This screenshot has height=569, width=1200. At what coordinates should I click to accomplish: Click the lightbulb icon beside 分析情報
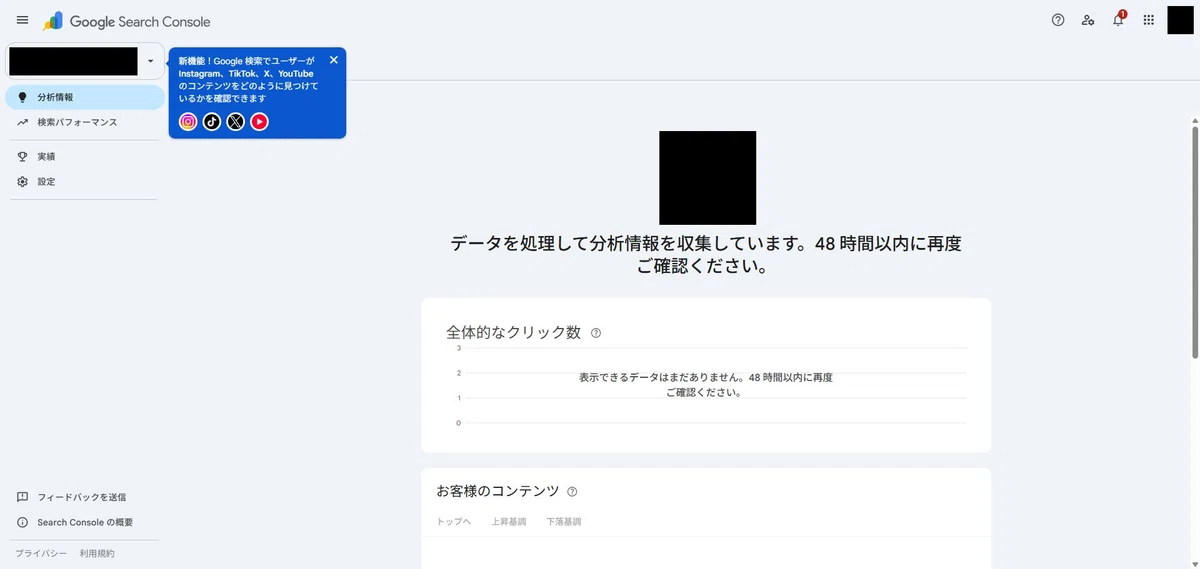[x=22, y=97]
